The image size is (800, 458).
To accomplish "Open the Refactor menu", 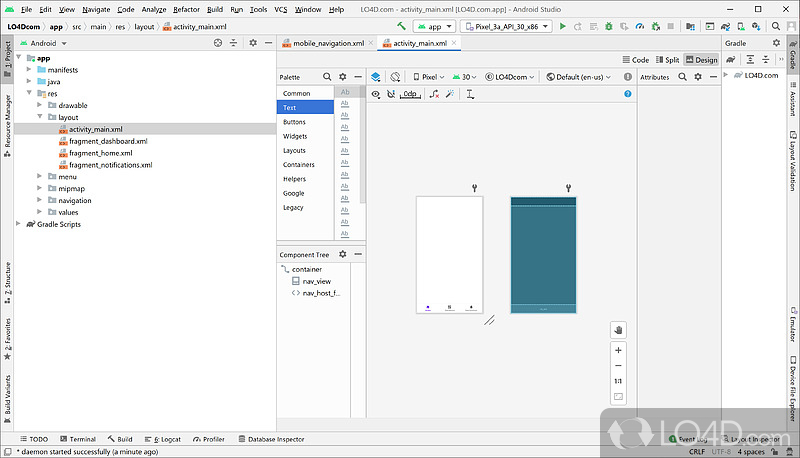I will [186, 9].
